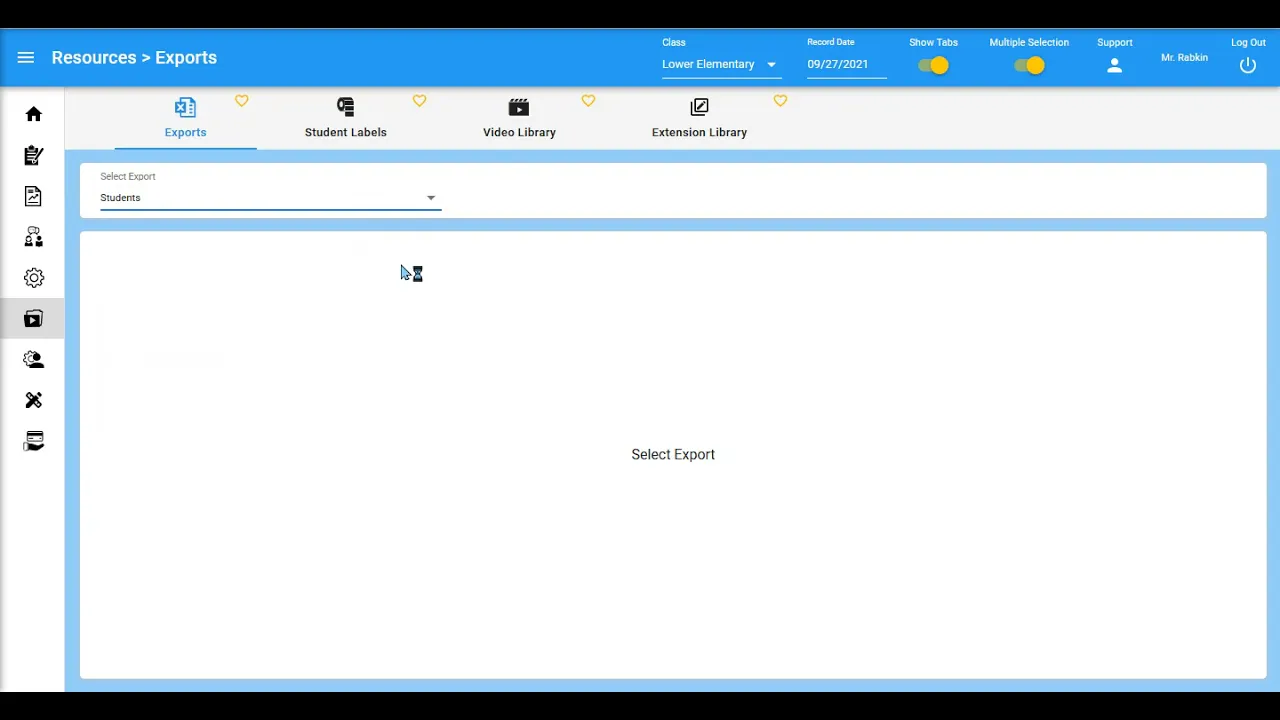This screenshot has width=1280, height=720.
Task: Click the Student Labels icon
Action: [x=346, y=107]
